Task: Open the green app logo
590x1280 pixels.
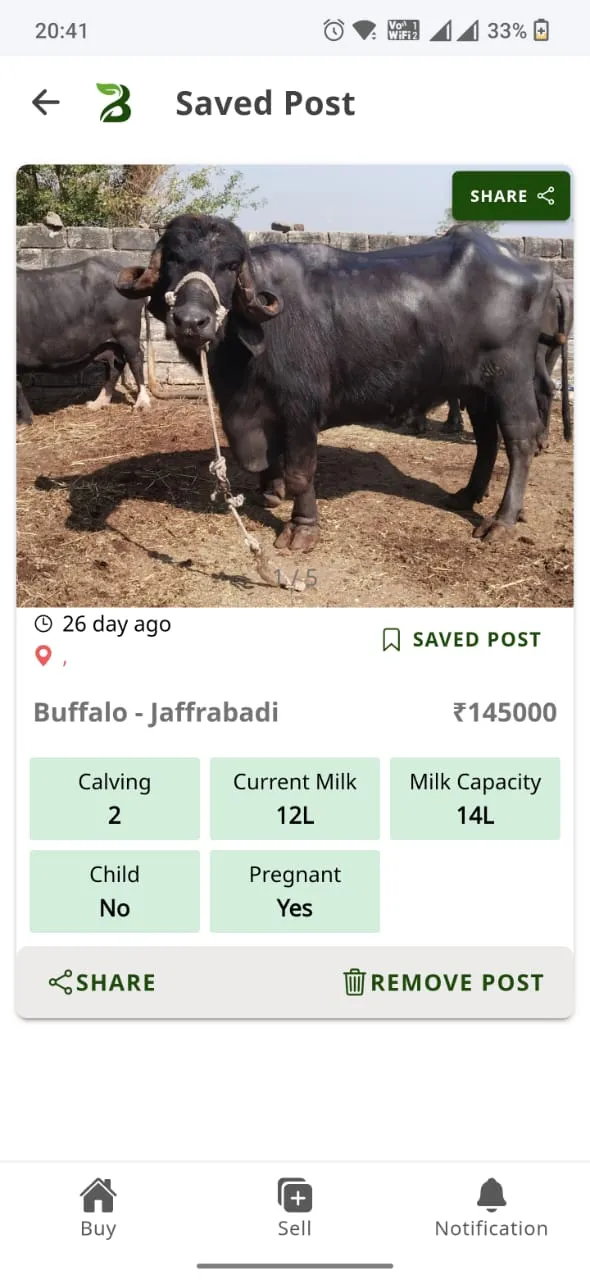Action: tap(113, 102)
